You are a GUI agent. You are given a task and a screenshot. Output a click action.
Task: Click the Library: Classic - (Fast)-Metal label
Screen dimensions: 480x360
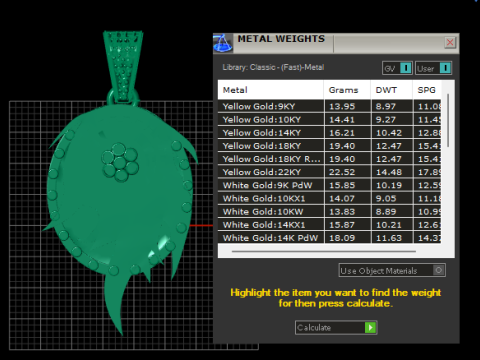(273, 67)
